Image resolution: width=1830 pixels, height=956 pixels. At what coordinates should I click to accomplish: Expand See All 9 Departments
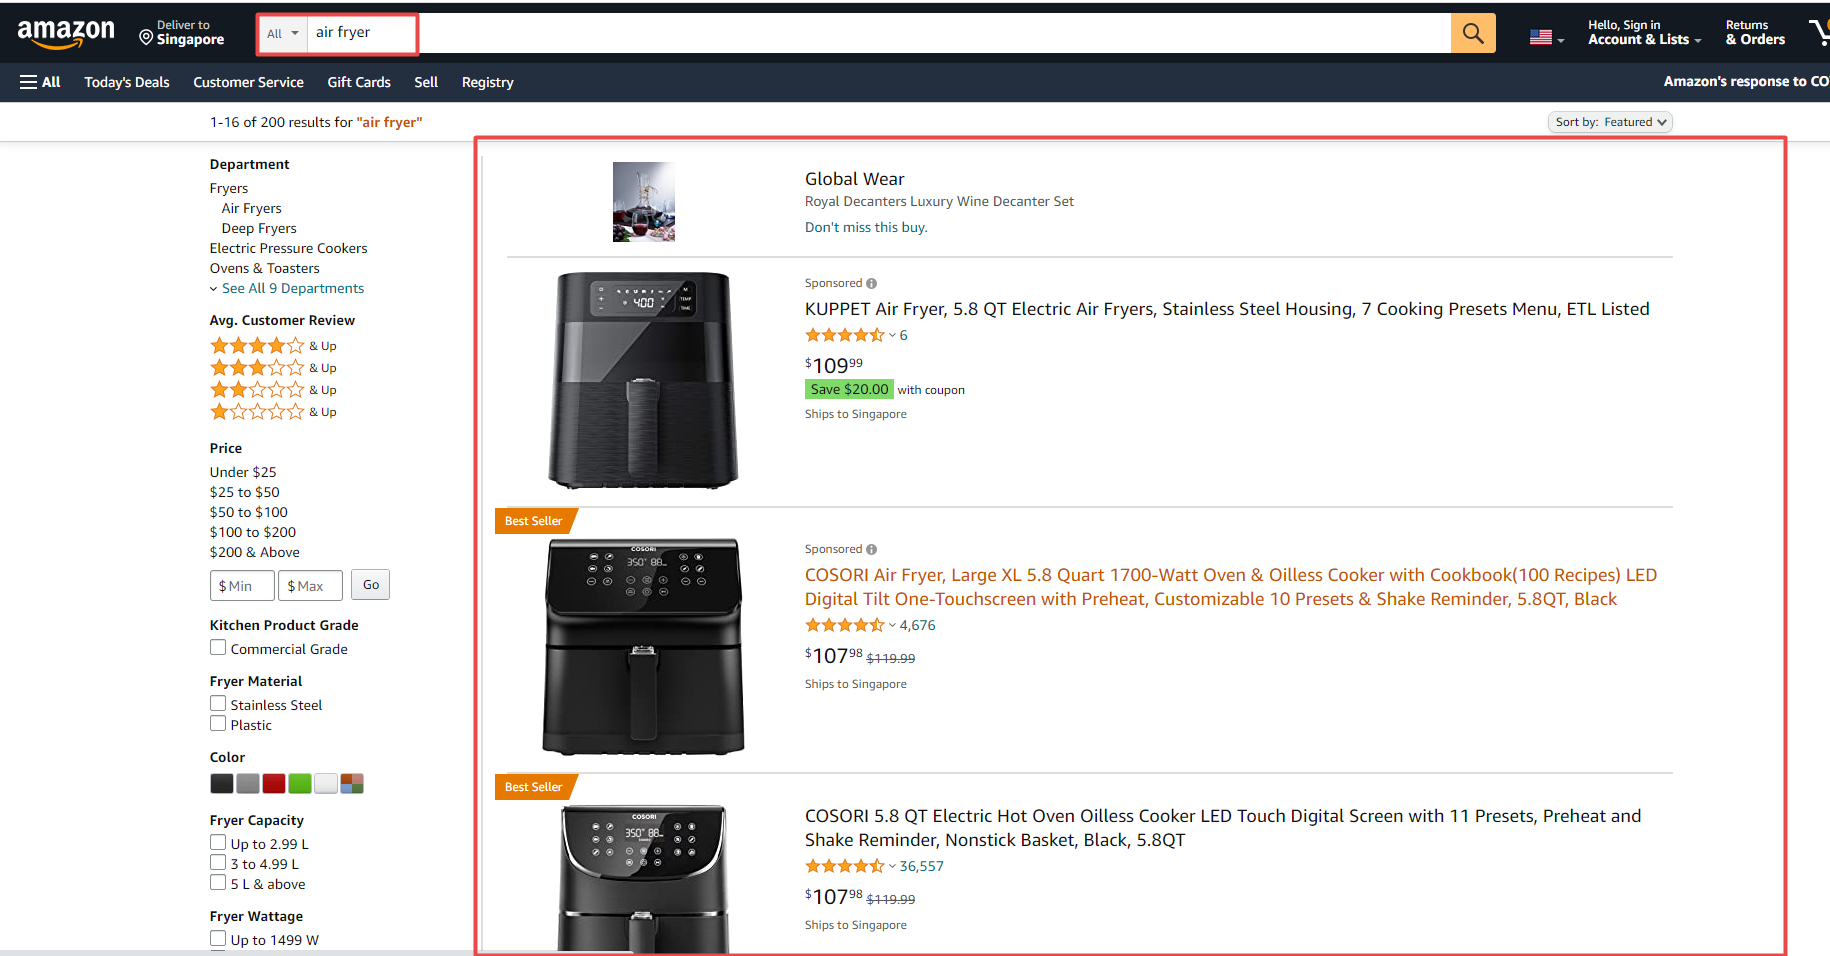pyautogui.click(x=287, y=288)
